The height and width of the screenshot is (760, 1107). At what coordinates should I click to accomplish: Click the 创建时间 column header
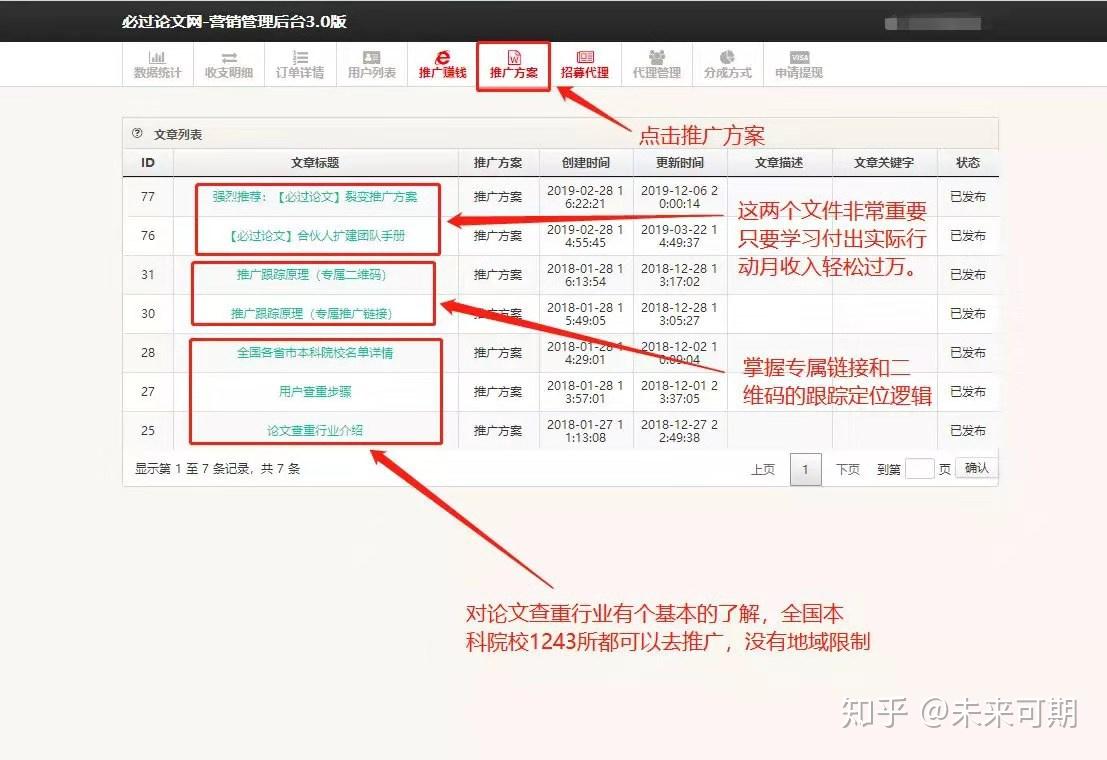tap(585, 163)
